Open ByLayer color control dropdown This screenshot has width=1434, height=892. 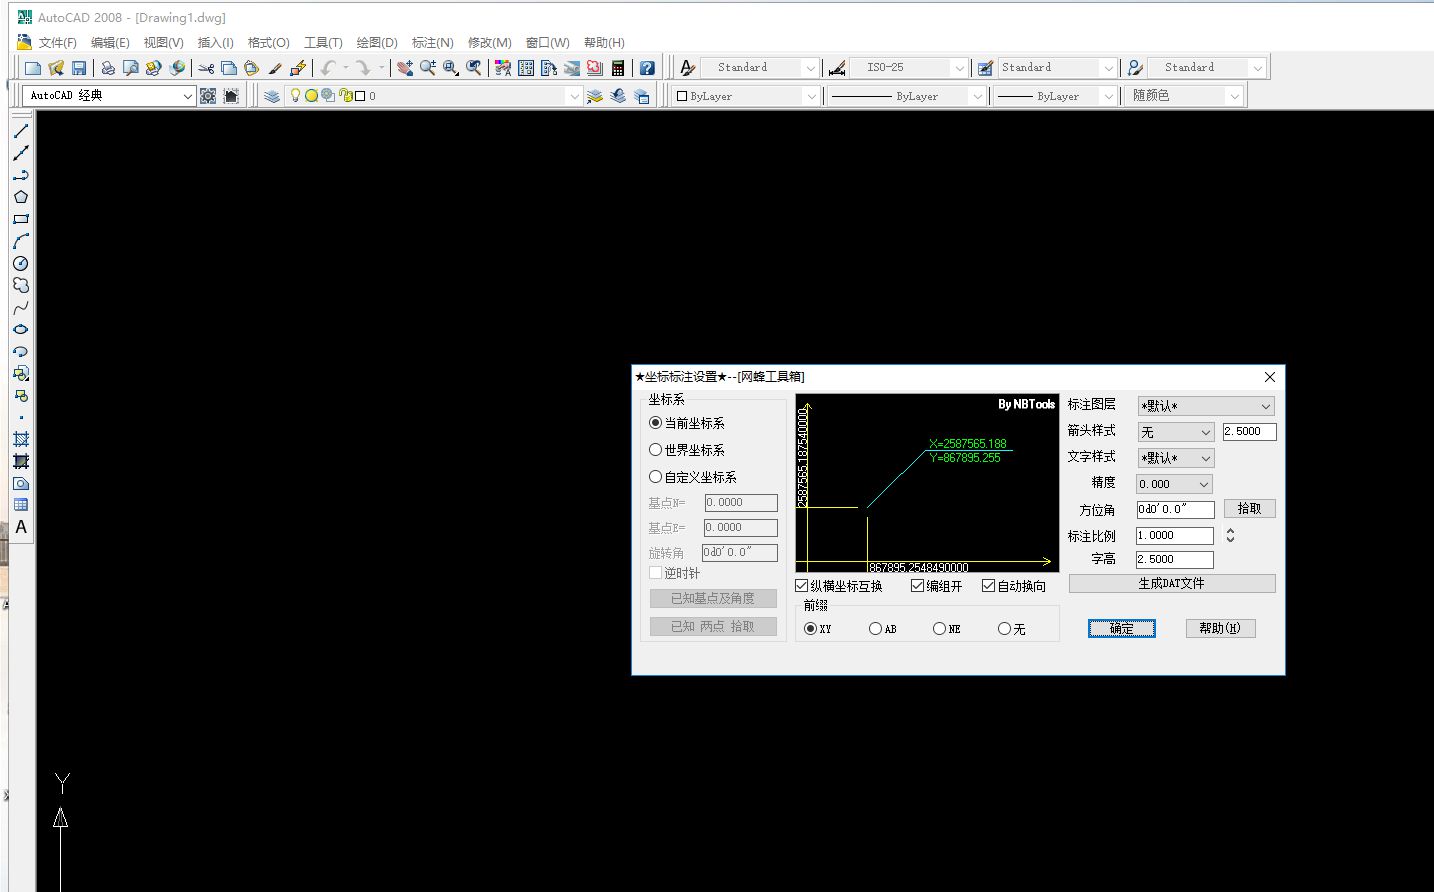[746, 96]
